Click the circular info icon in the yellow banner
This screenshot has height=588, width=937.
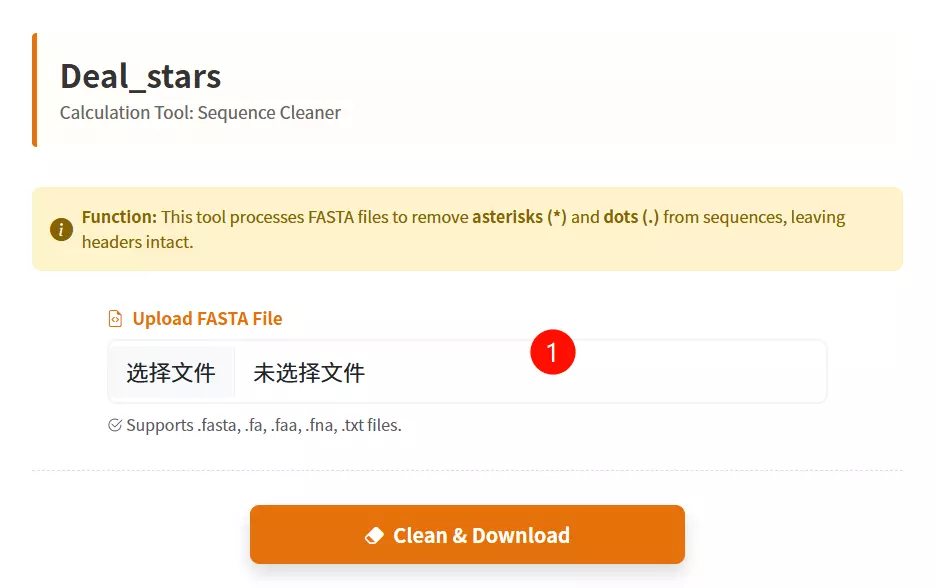click(x=61, y=229)
